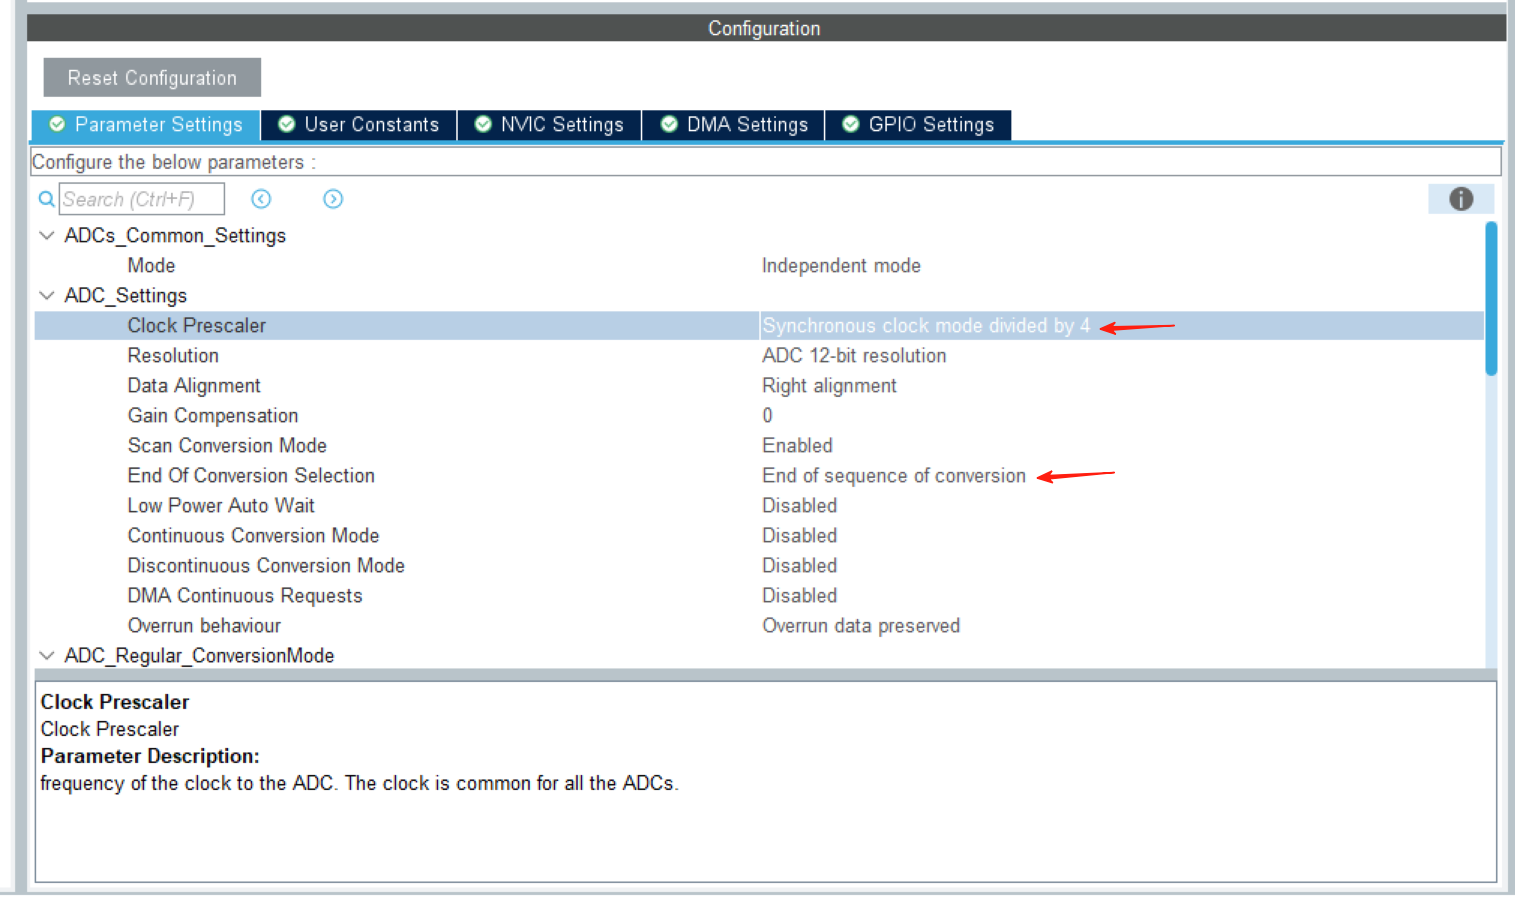The image size is (1515, 900).
Task: Open the DMA Settings tab
Action: pyautogui.click(x=734, y=125)
